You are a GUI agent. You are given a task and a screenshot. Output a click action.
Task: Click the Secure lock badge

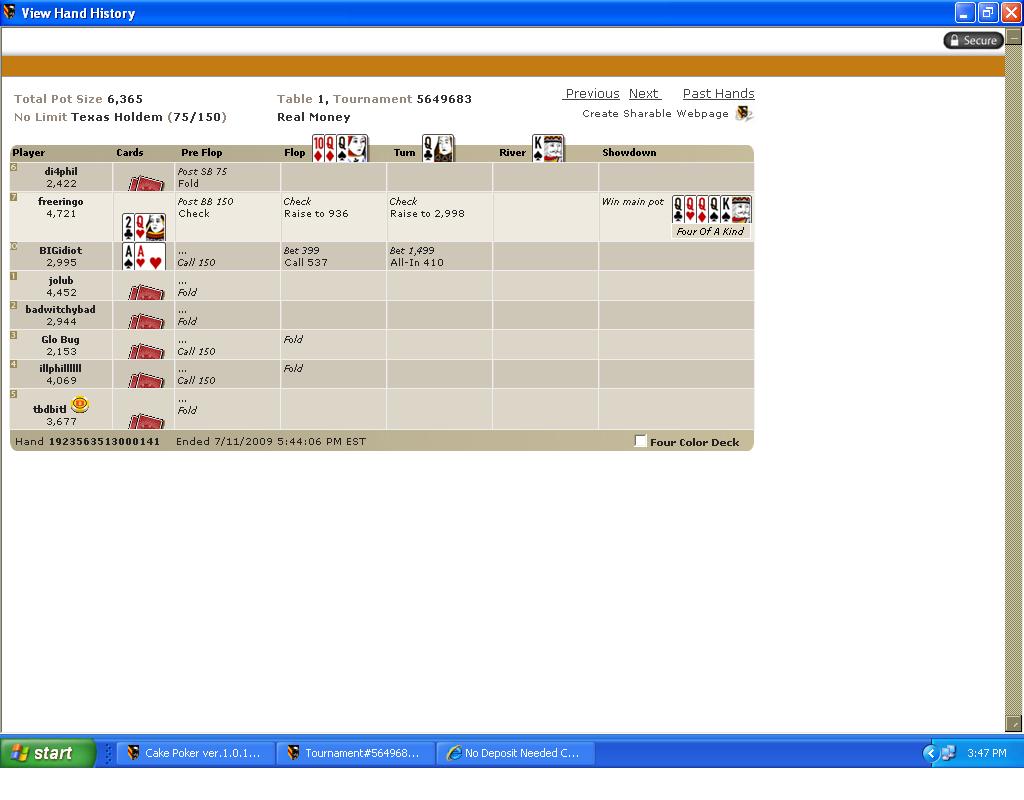[973, 40]
